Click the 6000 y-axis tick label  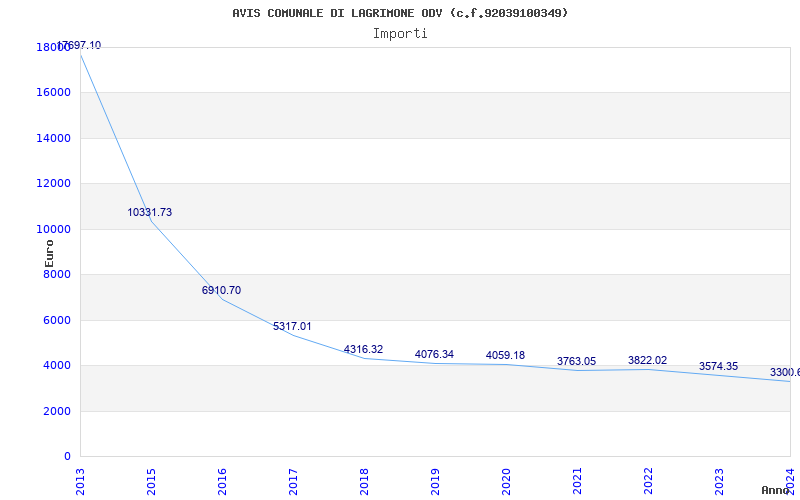[x=57, y=320]
